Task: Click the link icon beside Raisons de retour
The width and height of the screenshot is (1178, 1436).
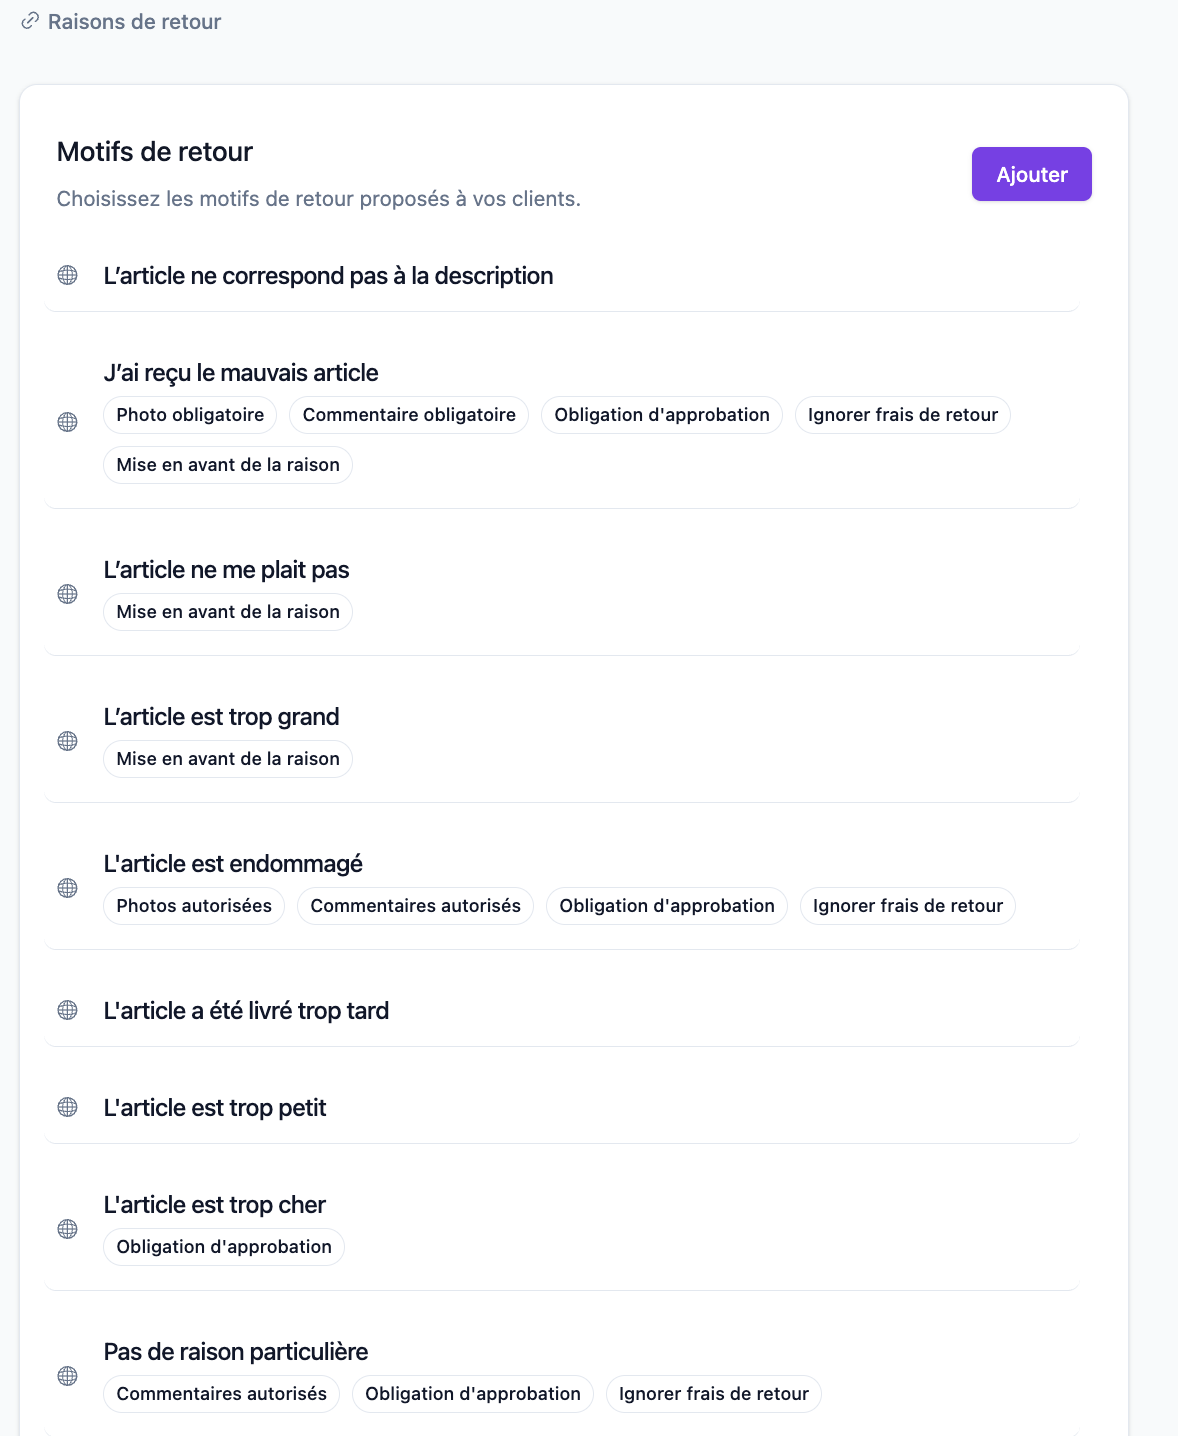Action: 31,21
